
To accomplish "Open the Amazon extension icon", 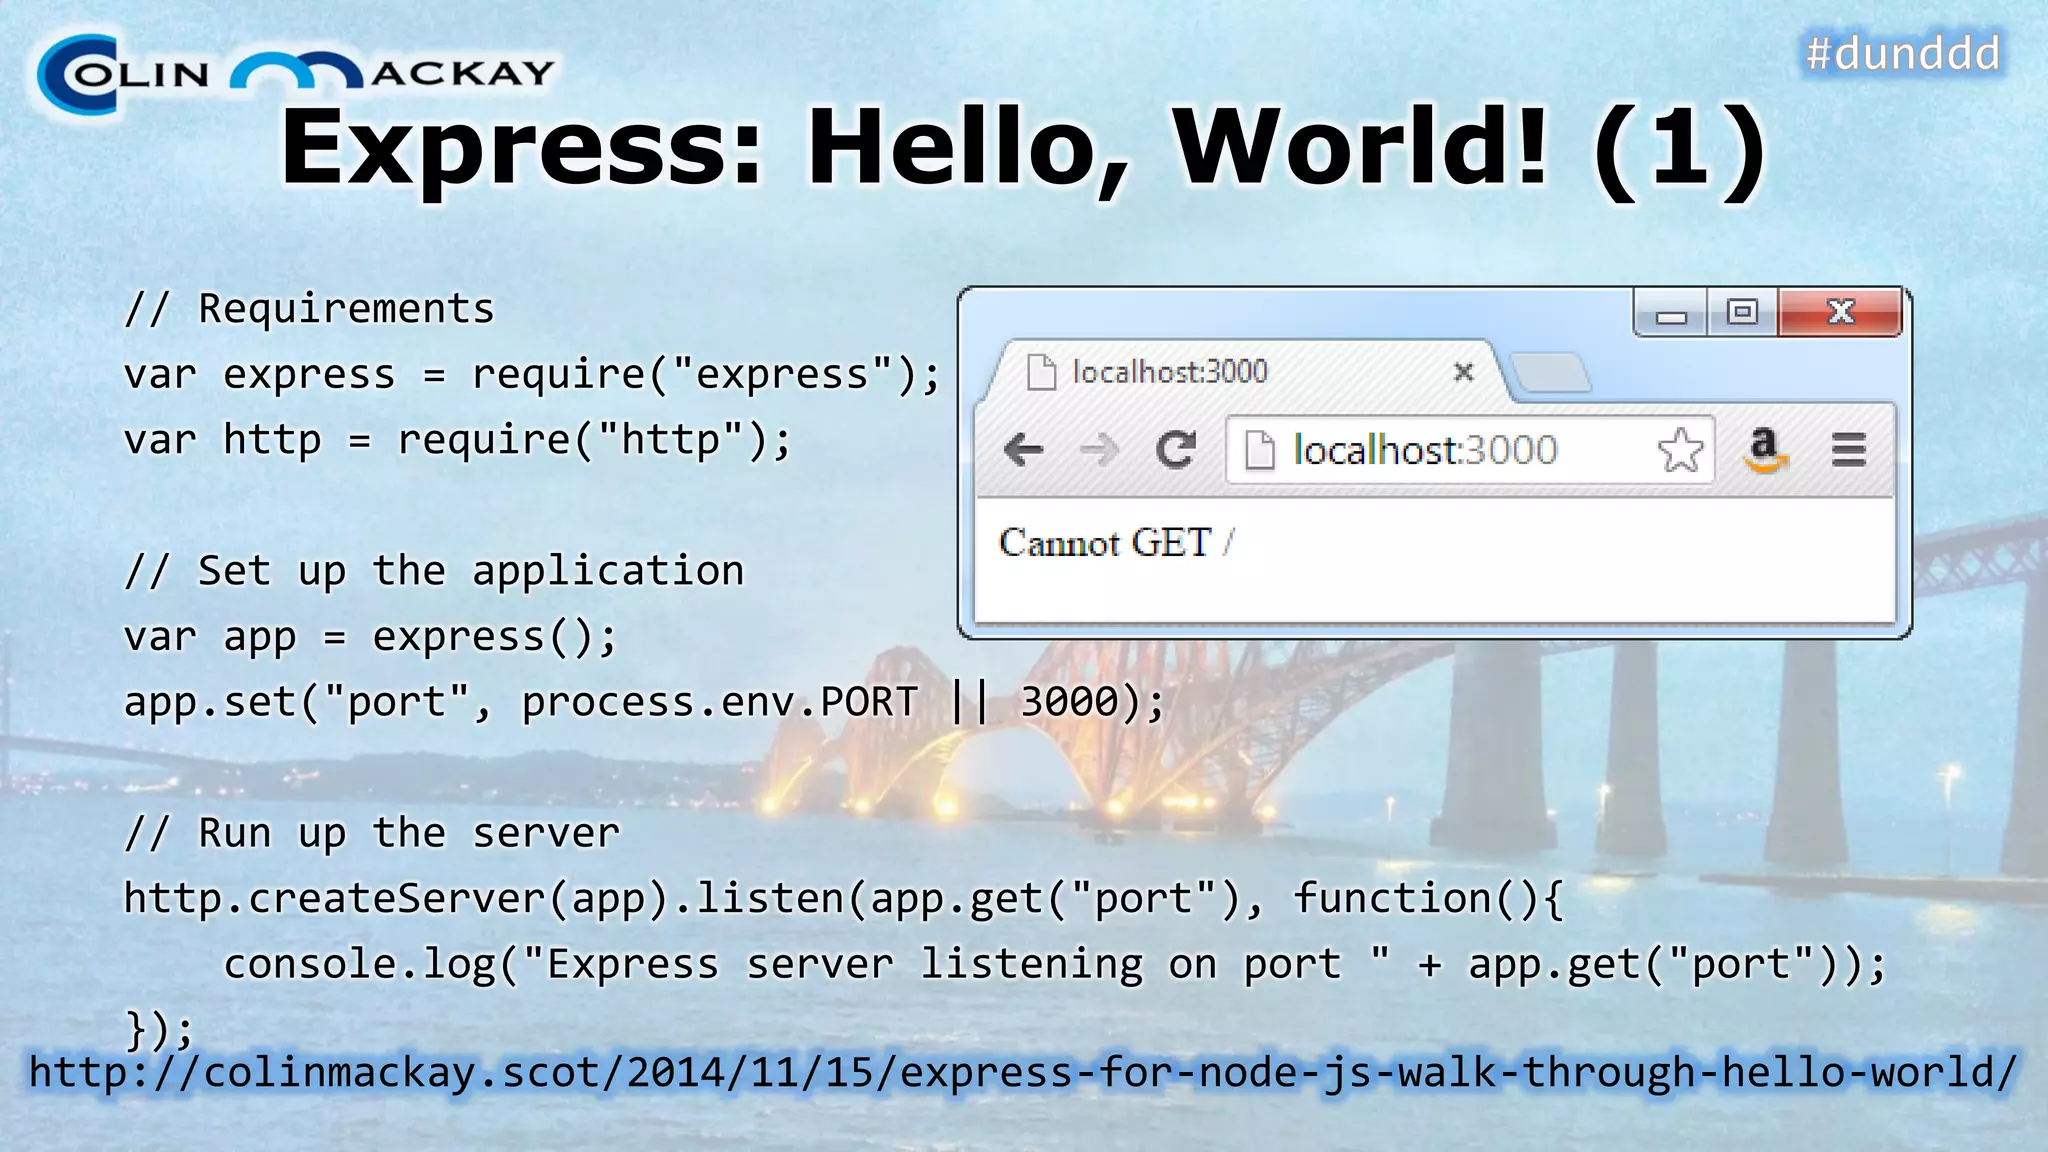I will (1765, 449).
